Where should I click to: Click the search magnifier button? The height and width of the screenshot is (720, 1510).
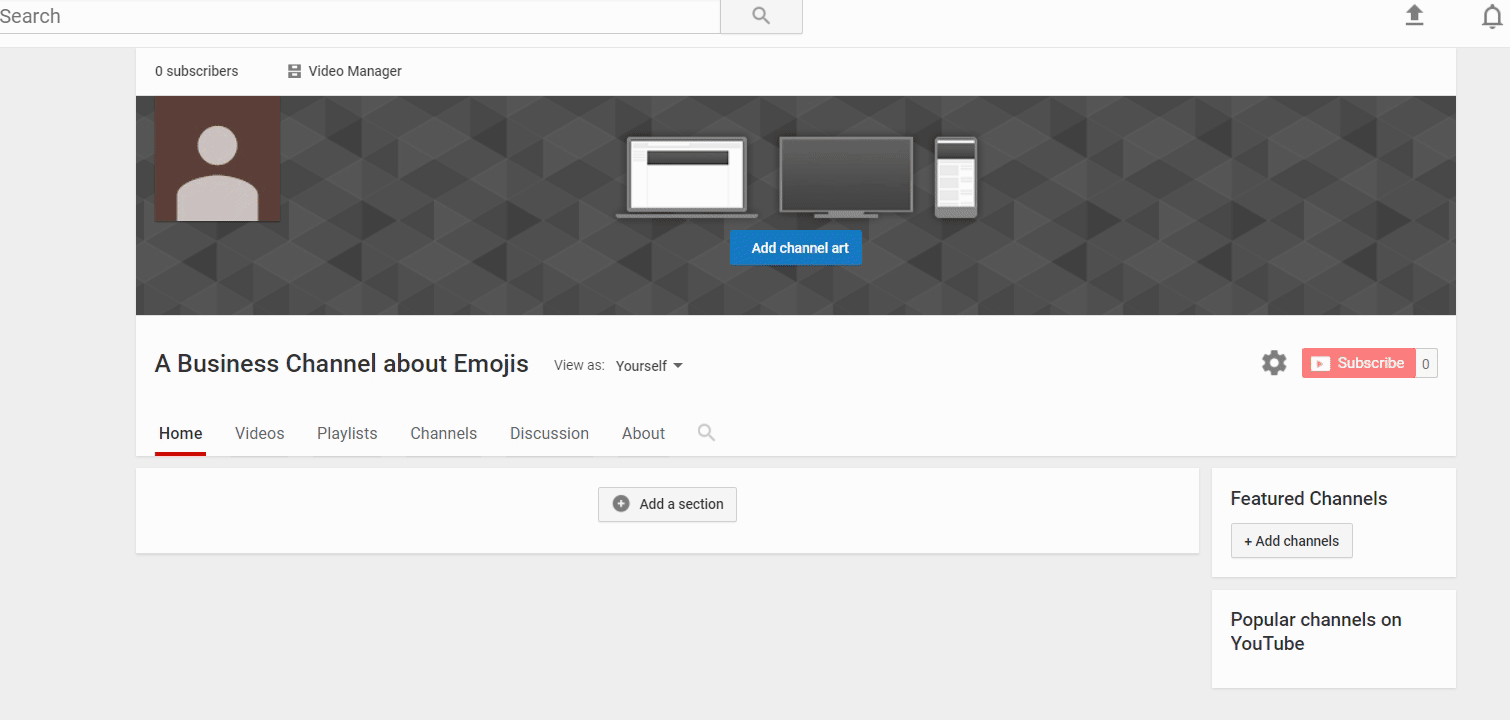761,16
